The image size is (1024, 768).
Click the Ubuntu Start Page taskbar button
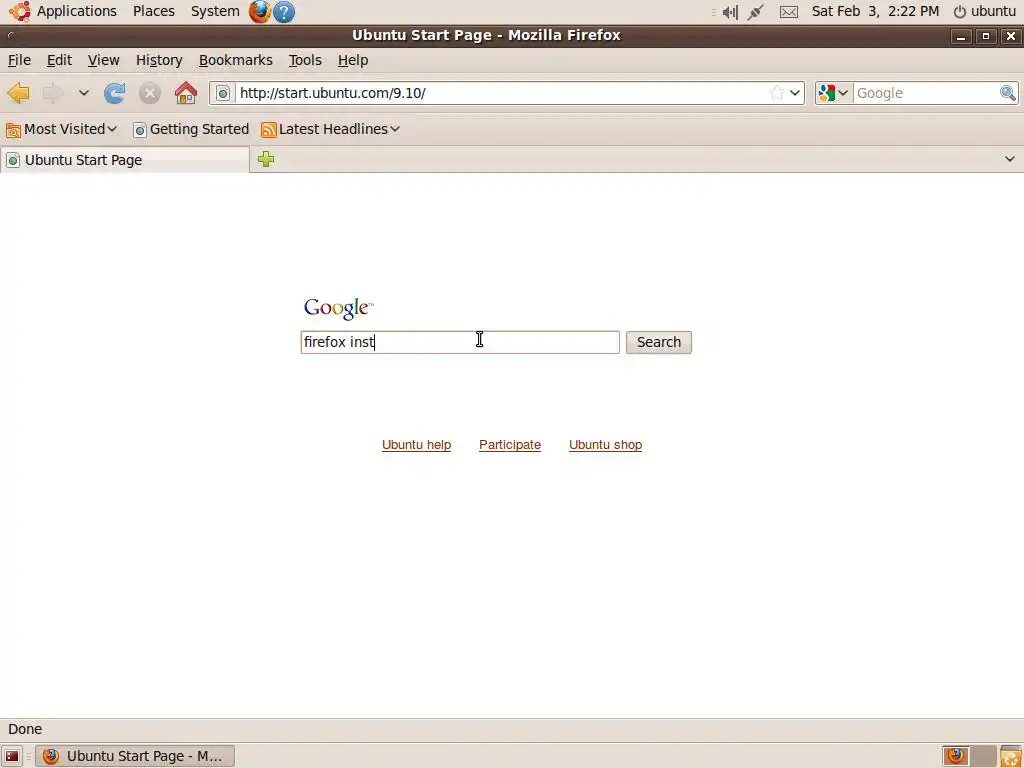click(135, 756)
